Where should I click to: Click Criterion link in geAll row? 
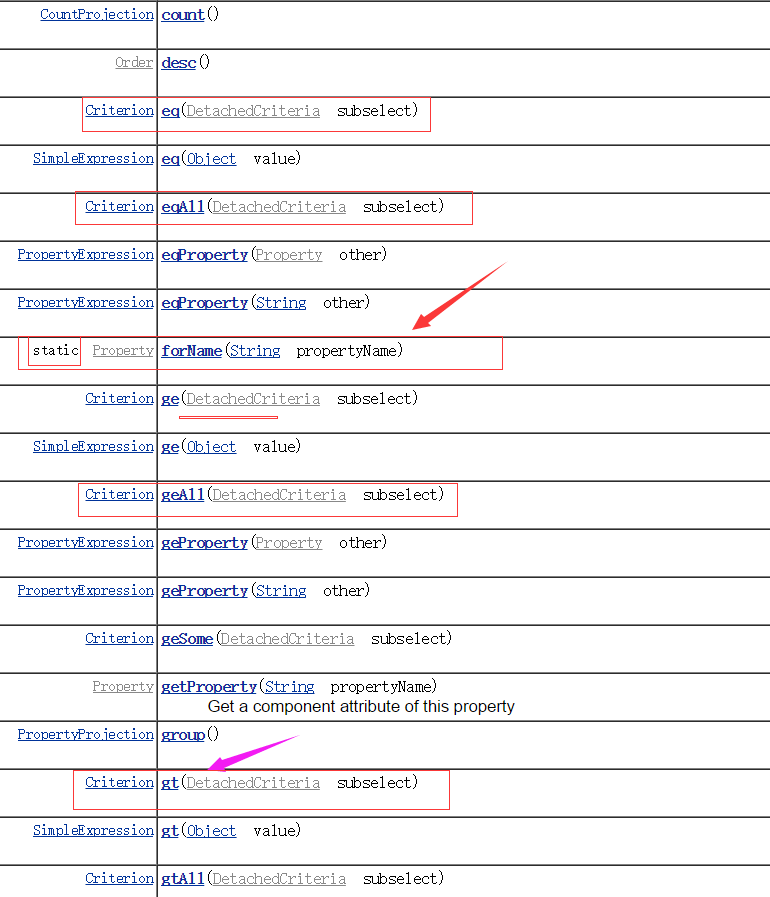(x=120, y=495)
